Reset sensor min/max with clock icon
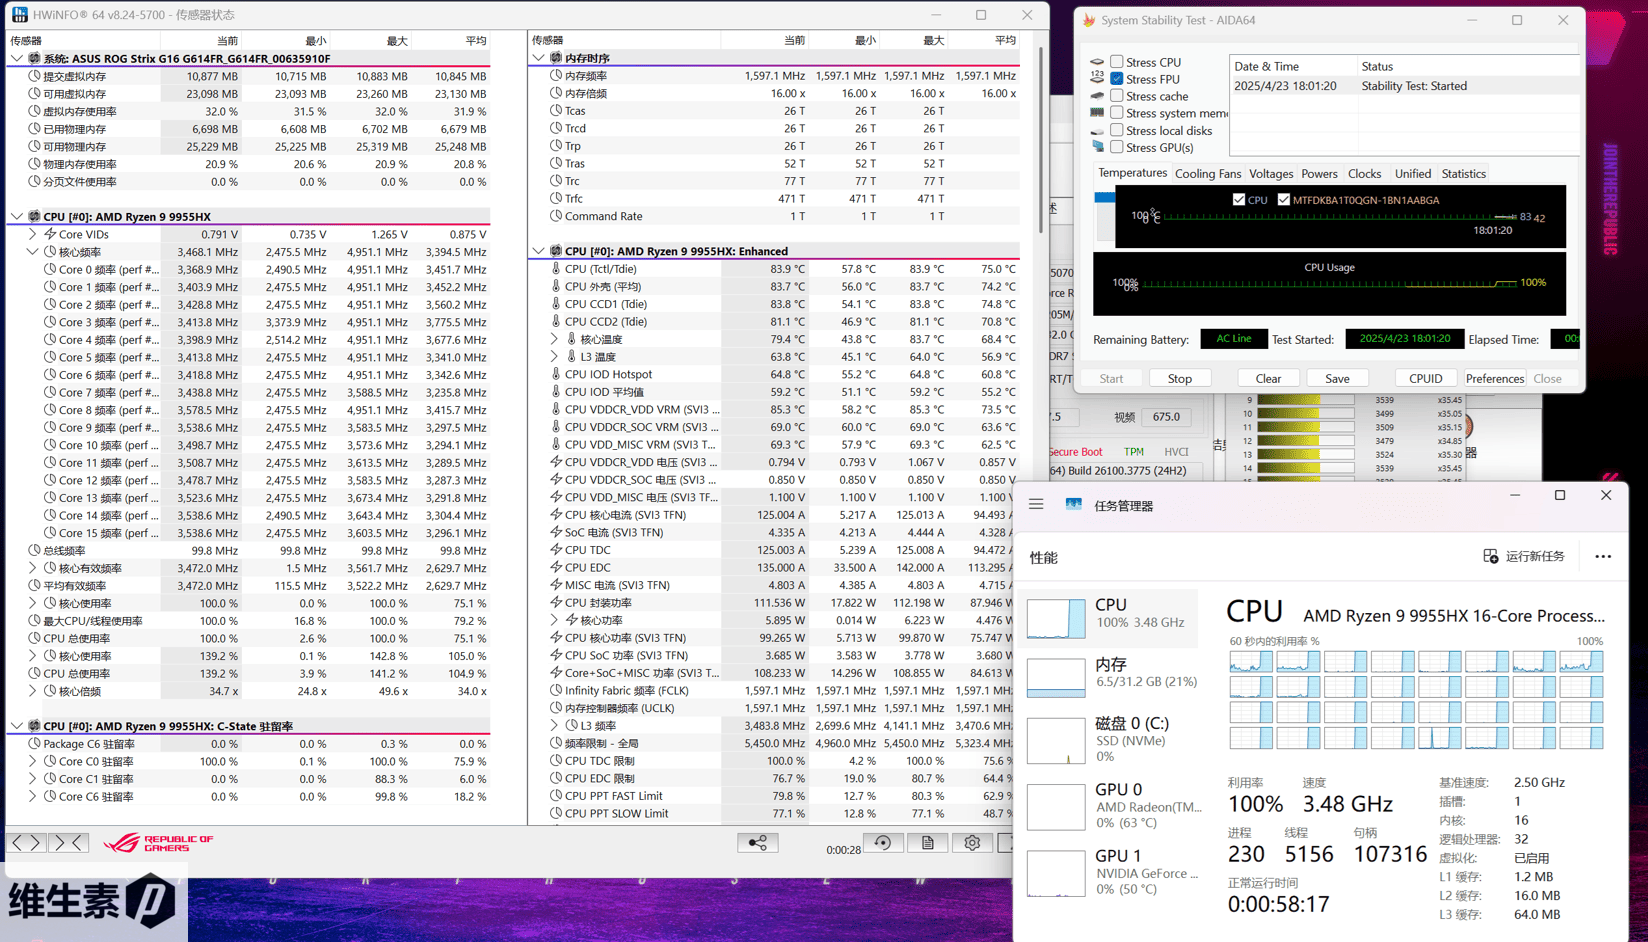 pos(882,843)
